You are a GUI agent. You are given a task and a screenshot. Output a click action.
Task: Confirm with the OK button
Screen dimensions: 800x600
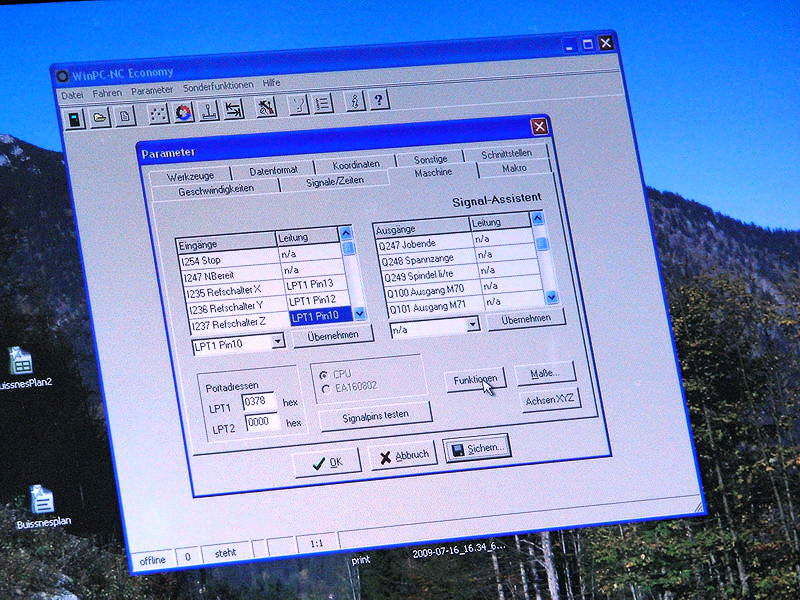(328, 462)
